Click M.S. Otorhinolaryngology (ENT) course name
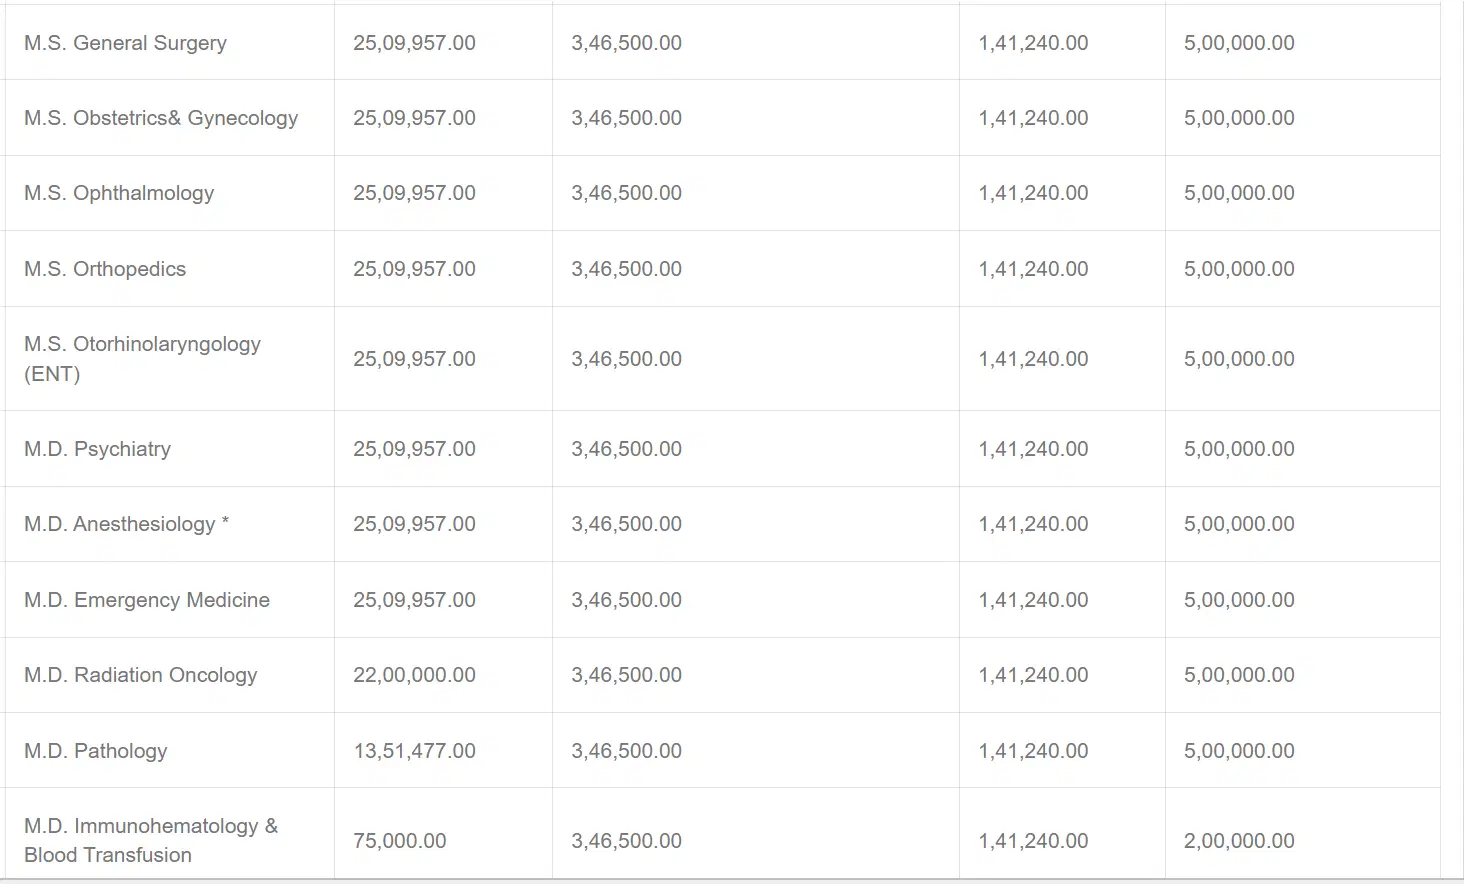Viewport: 1464px width, 884px height. coord(142,358)
